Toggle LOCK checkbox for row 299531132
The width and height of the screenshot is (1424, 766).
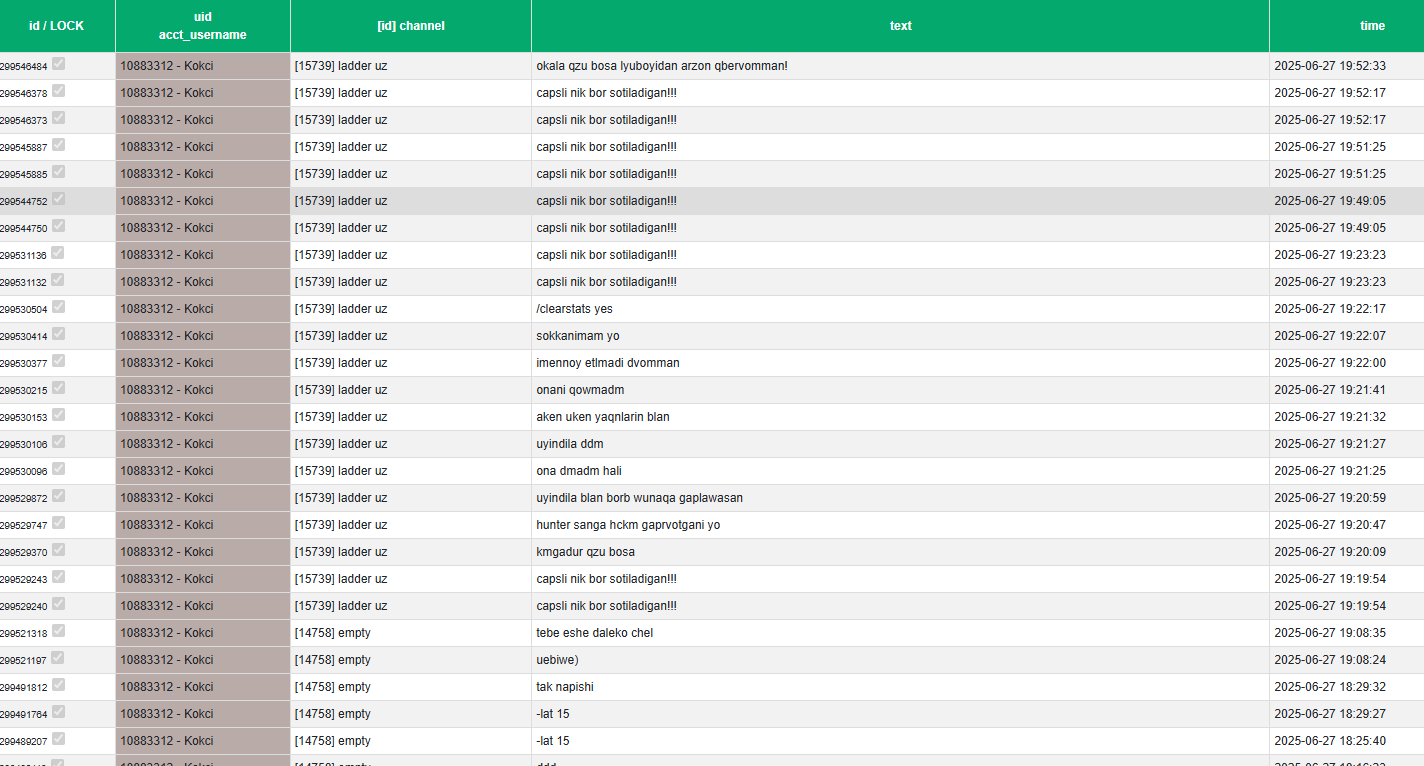click(59, 280)
